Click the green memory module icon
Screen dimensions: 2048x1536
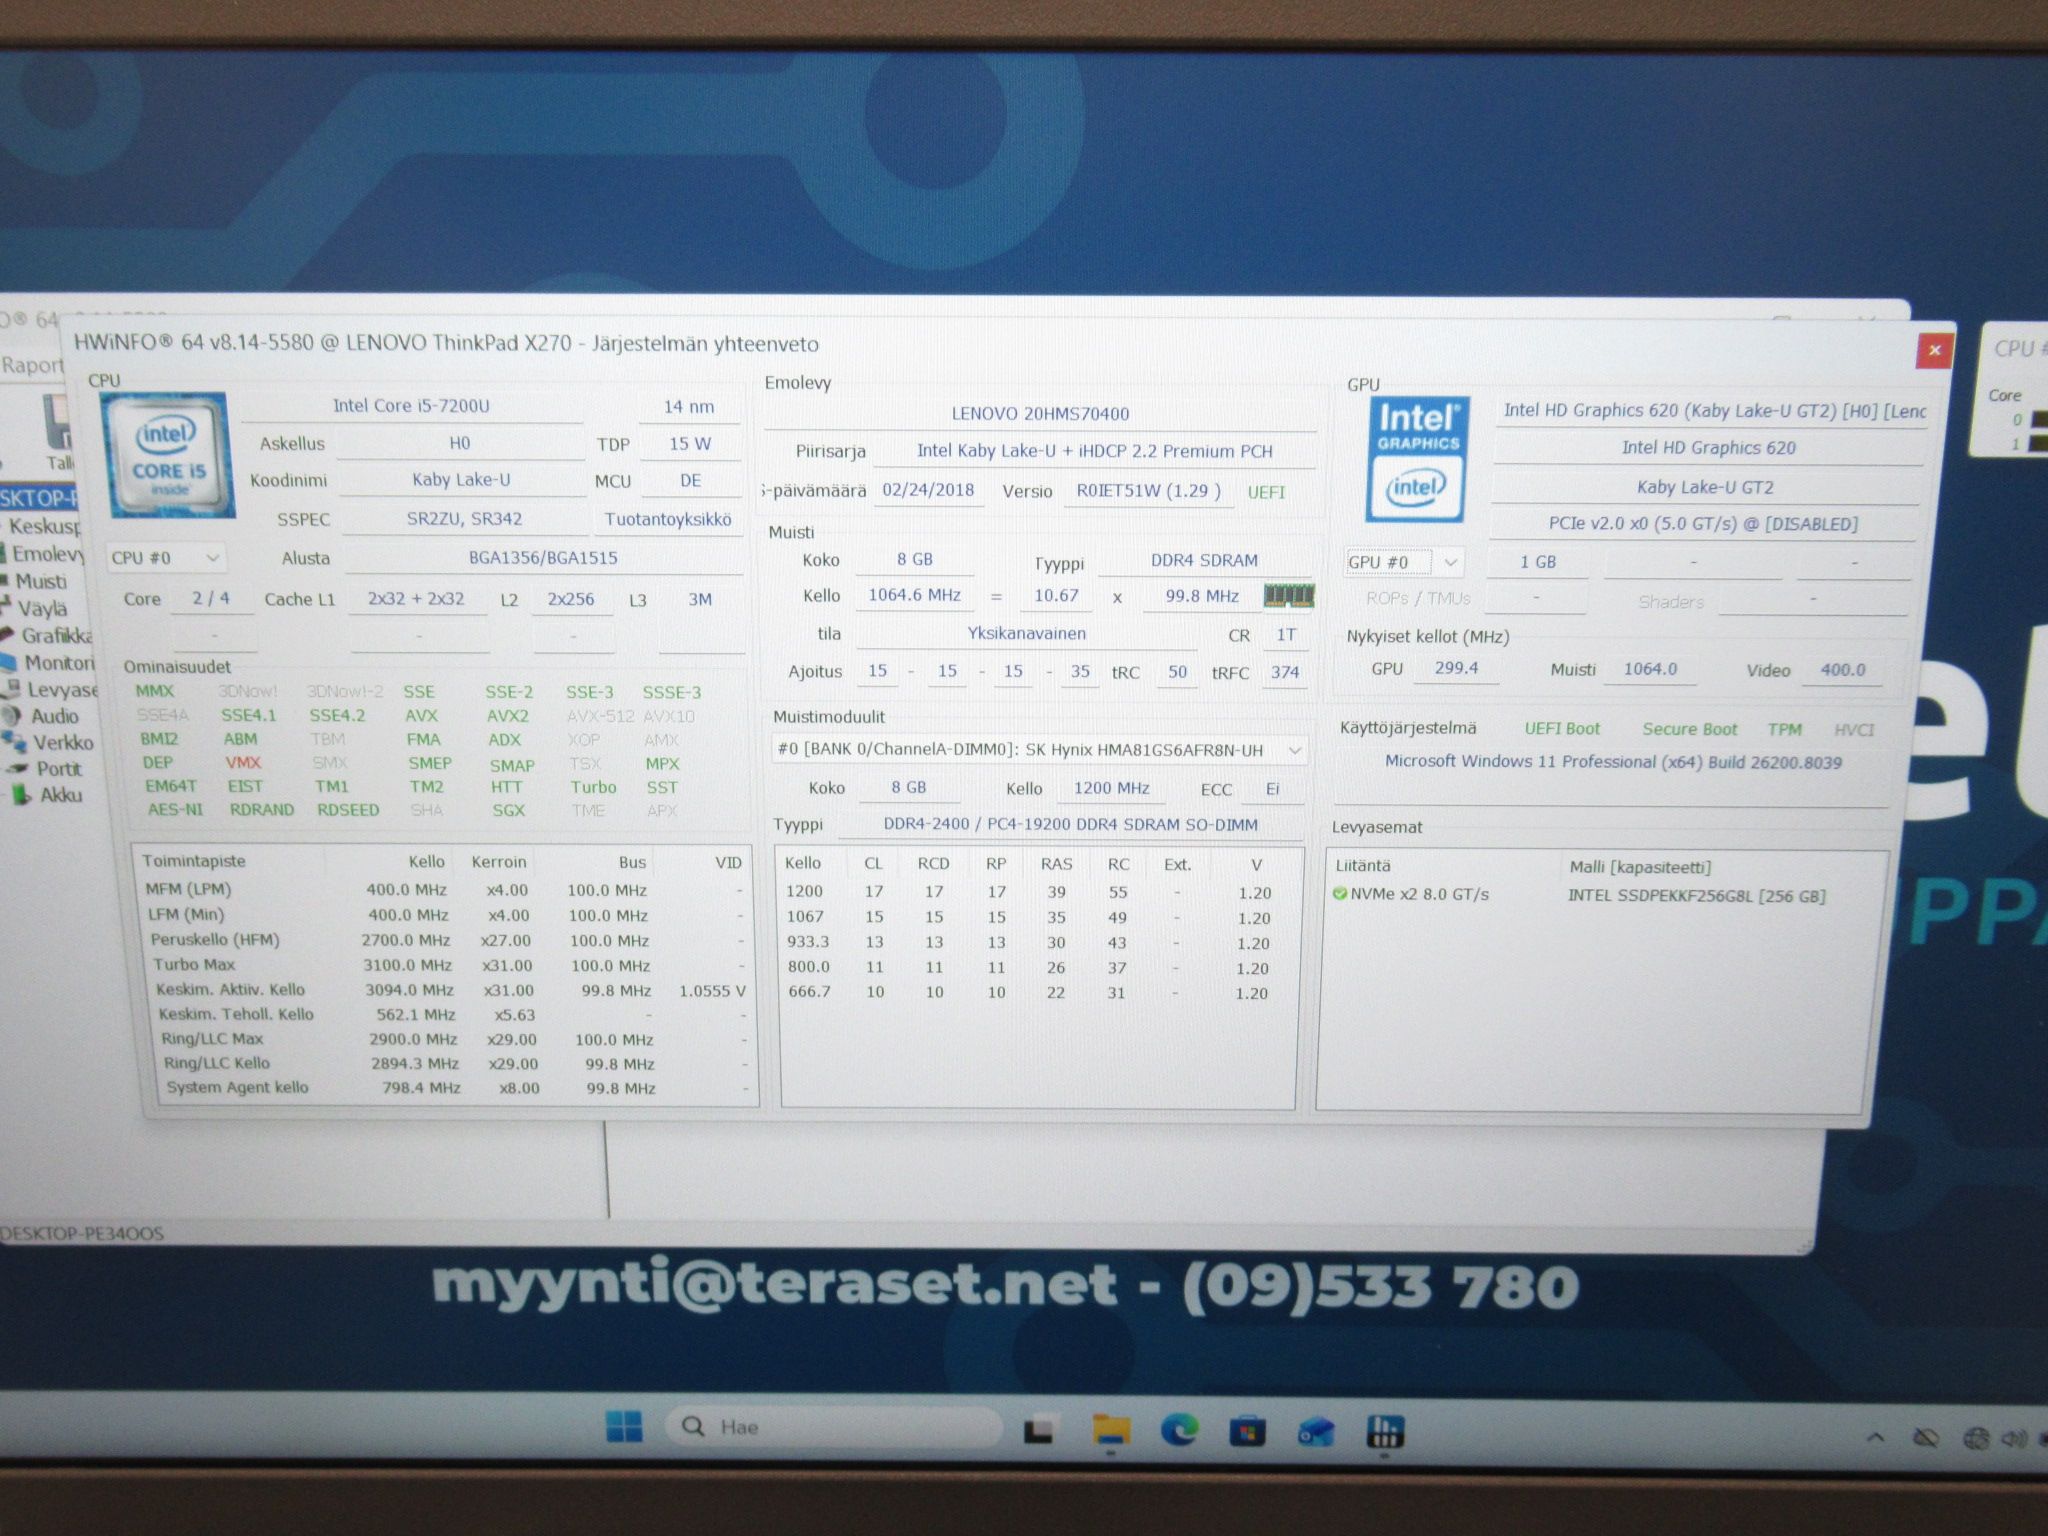1289,596
